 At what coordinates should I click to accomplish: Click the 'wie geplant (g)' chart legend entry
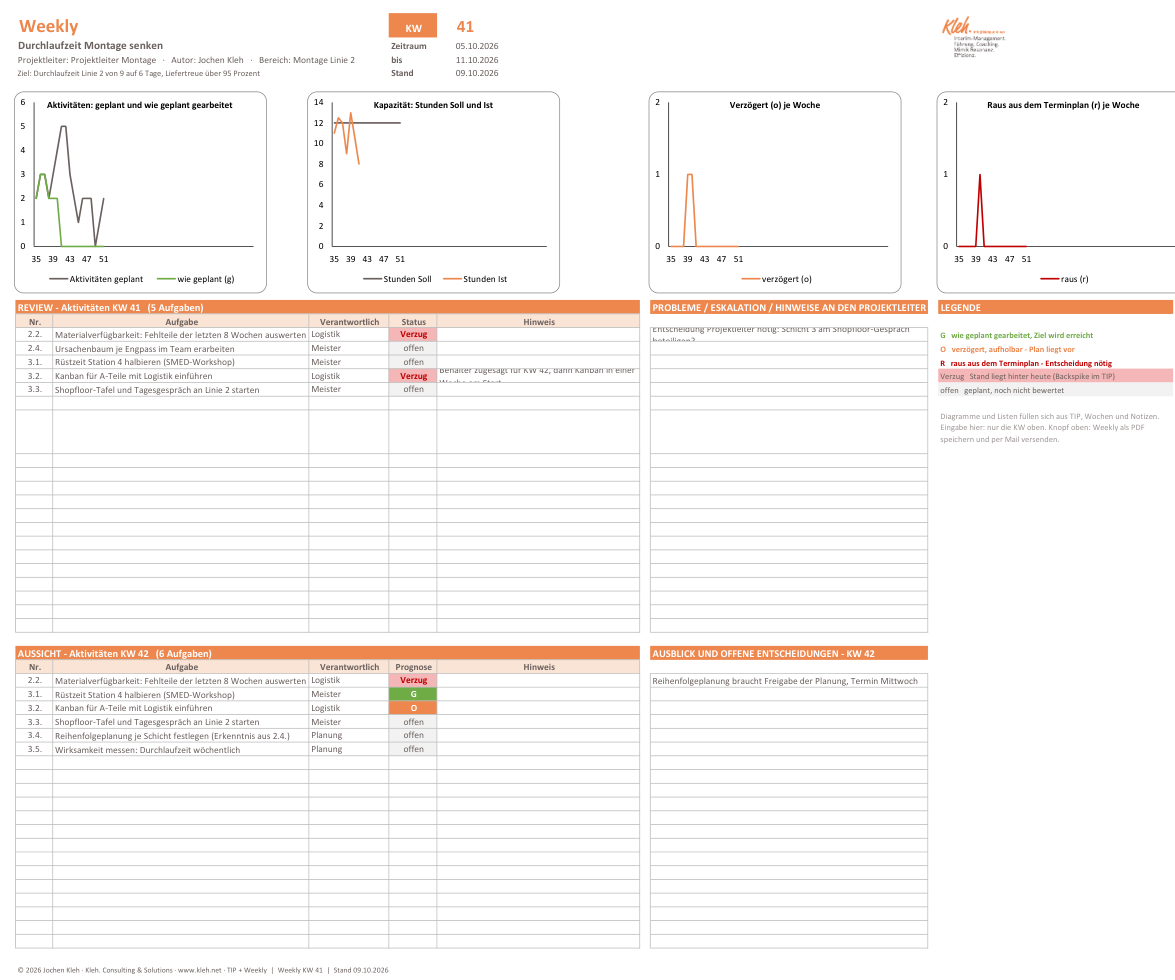[196, 279]
